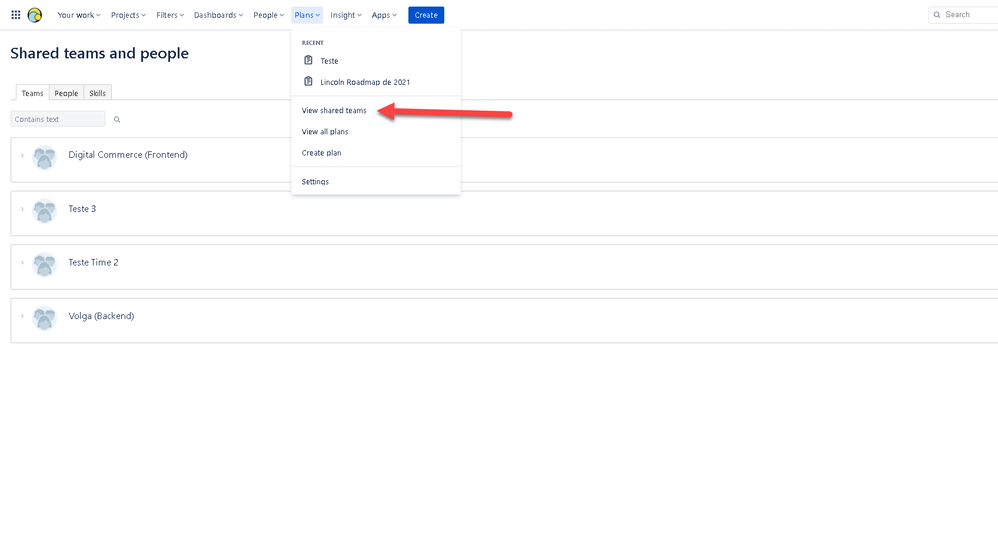This screenshot has width=998, height=551.
Task: Click the Teste 3 team name
Action: [x=82, y=209]
